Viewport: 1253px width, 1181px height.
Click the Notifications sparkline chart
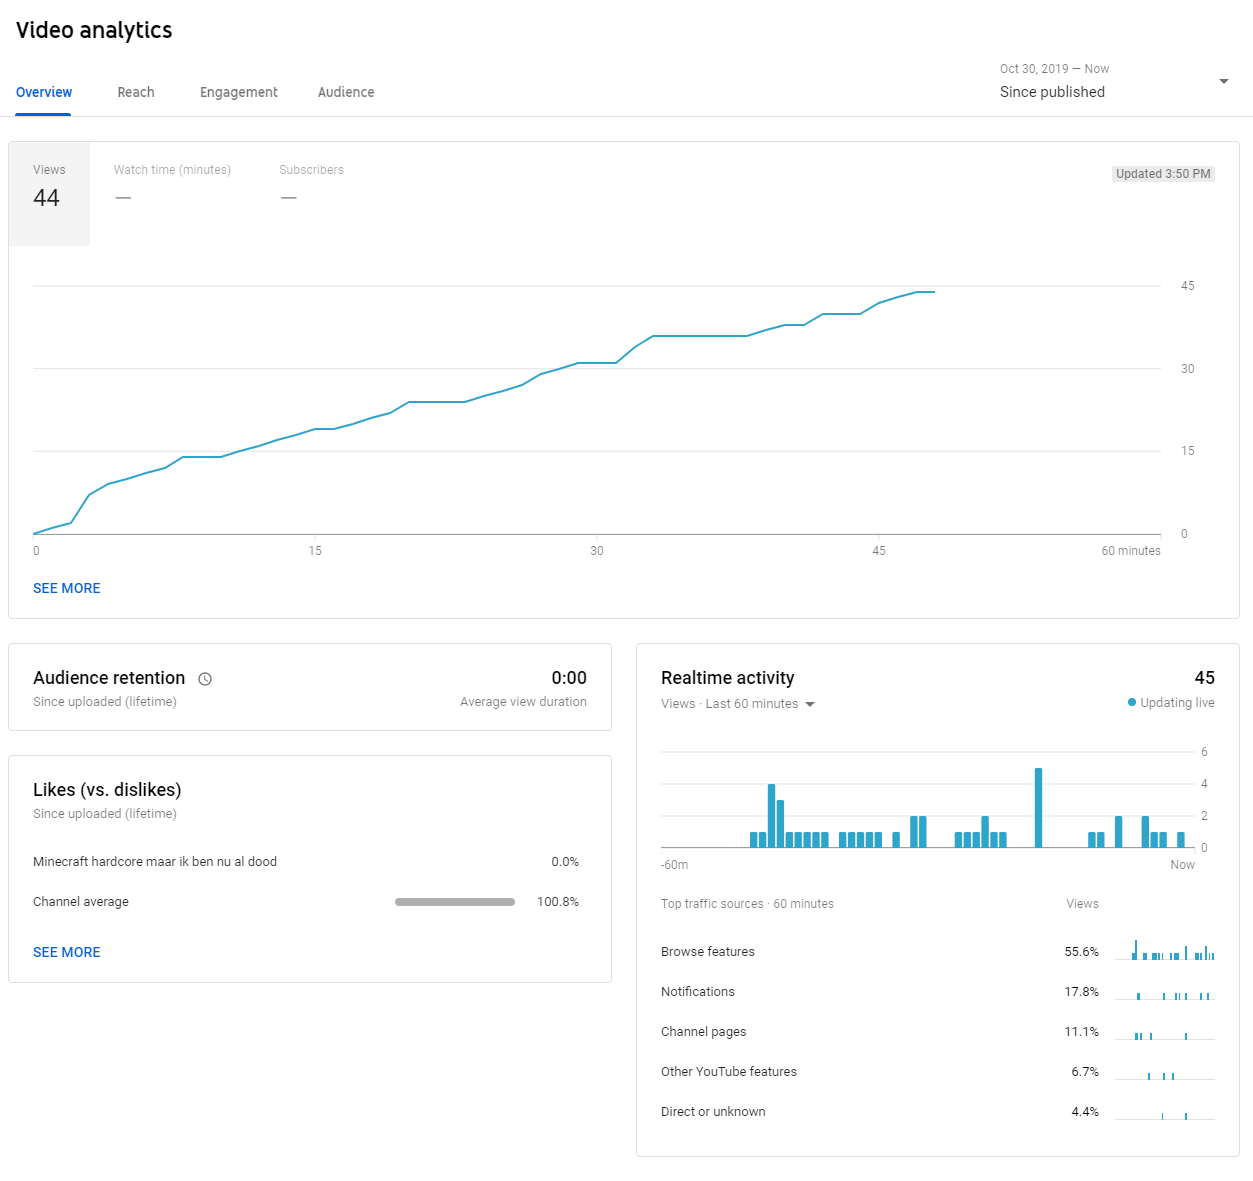[1164, 993]
